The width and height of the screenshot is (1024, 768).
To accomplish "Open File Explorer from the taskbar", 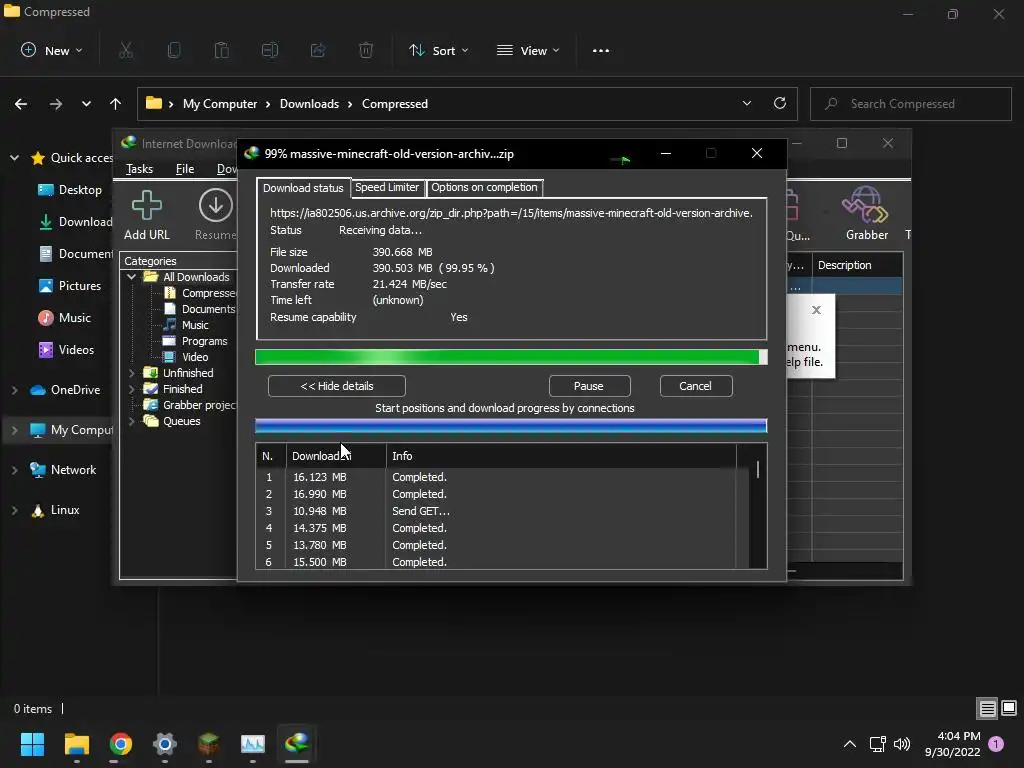I will coord(76,744).
